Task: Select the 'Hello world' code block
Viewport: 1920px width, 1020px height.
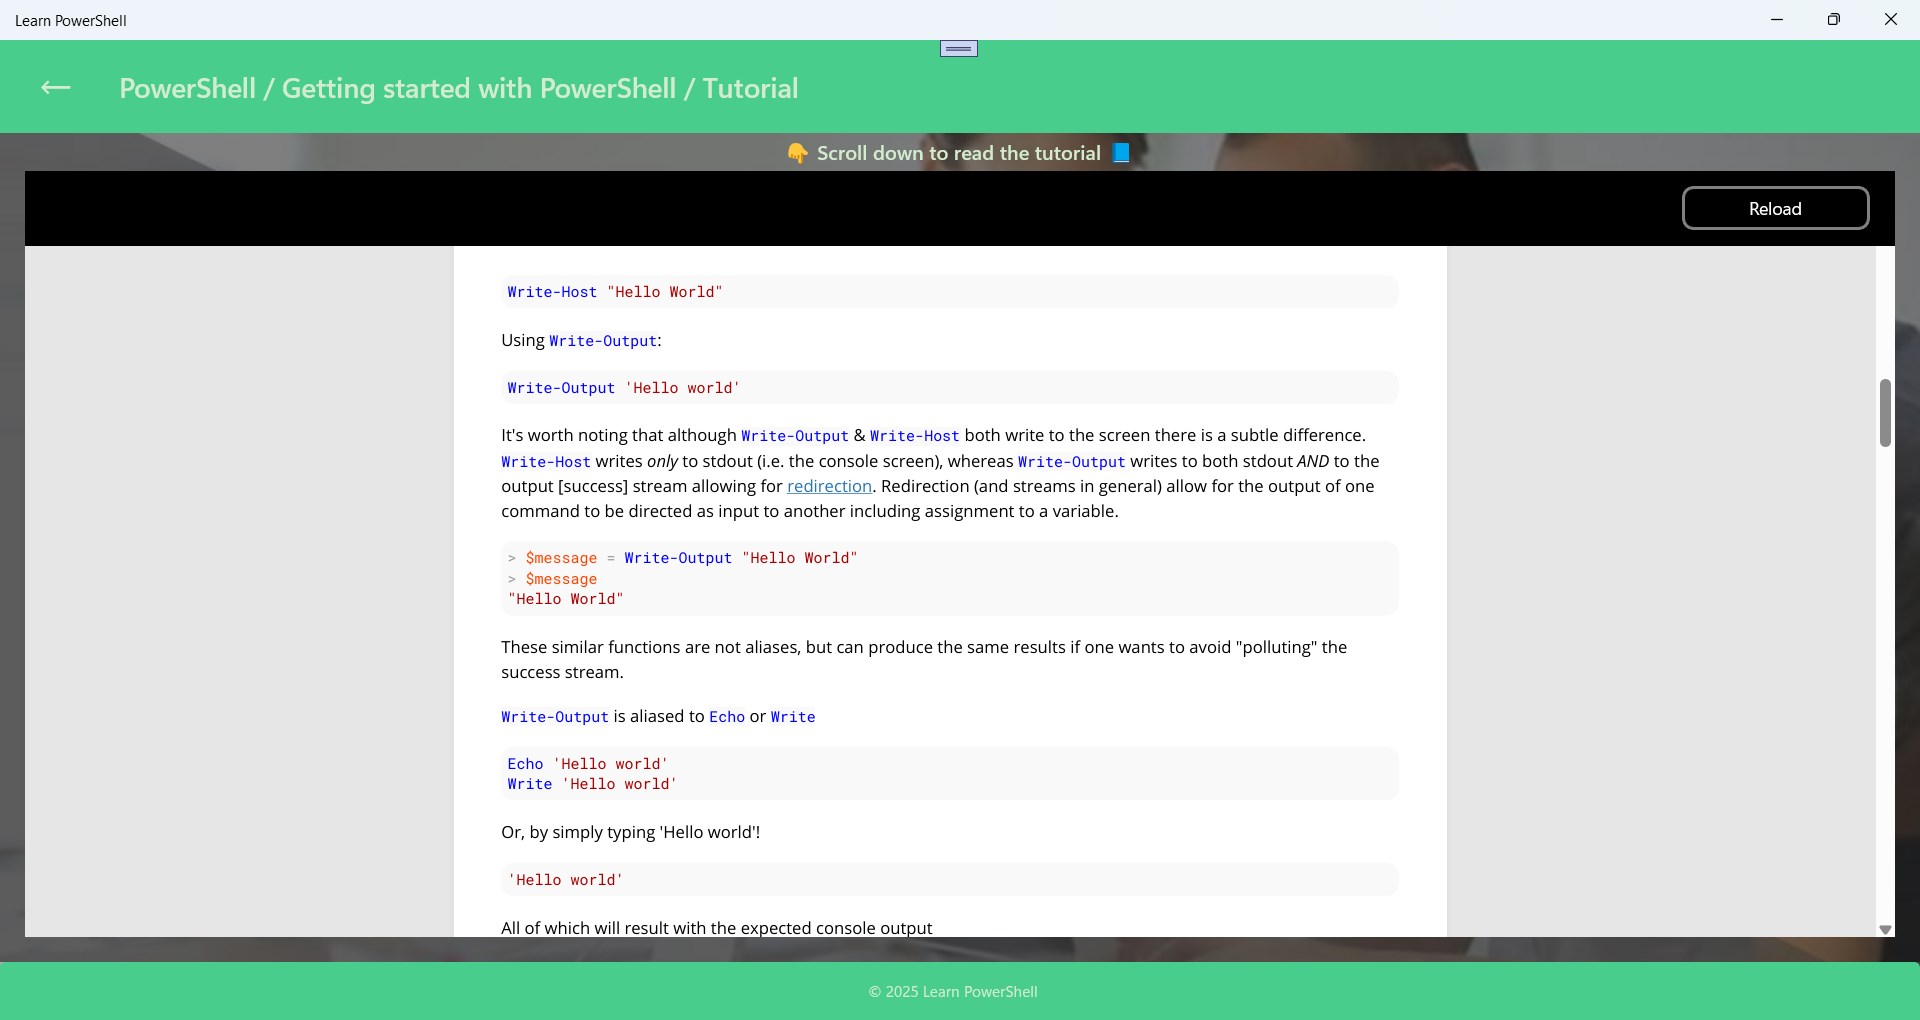Action: coord(949,880)
